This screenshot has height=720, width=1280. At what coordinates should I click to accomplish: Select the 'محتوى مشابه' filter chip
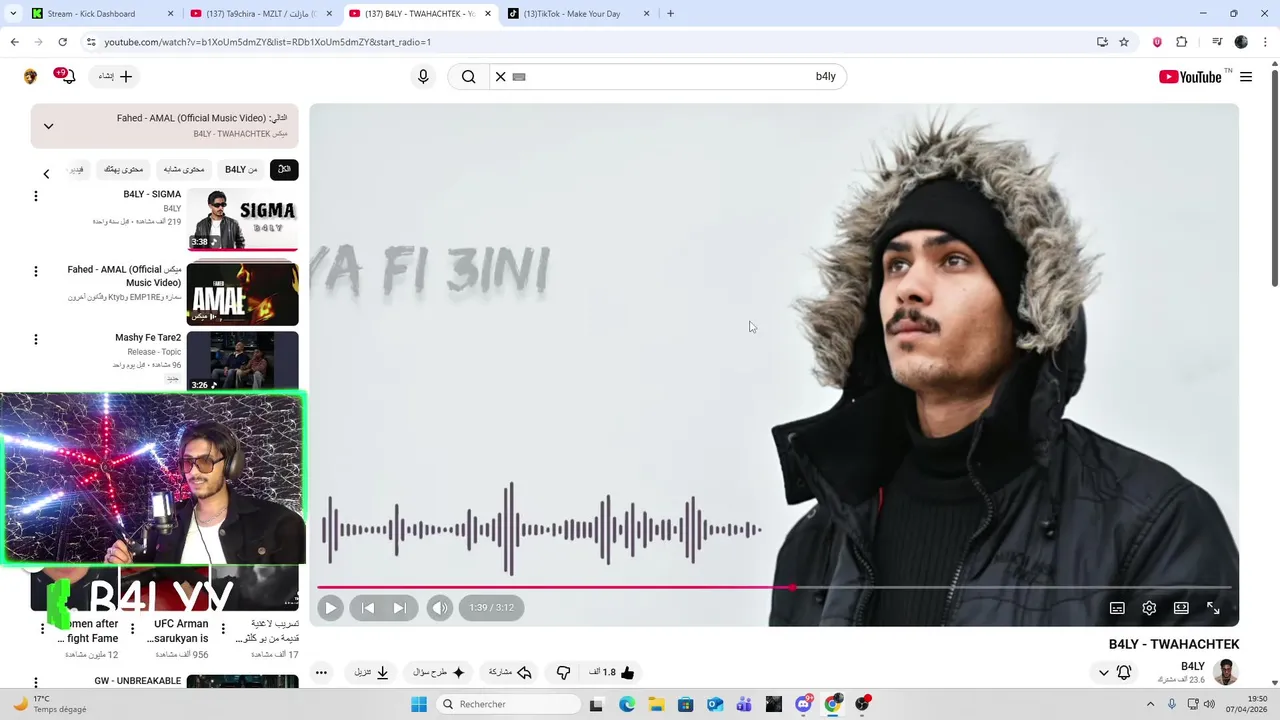184,170
